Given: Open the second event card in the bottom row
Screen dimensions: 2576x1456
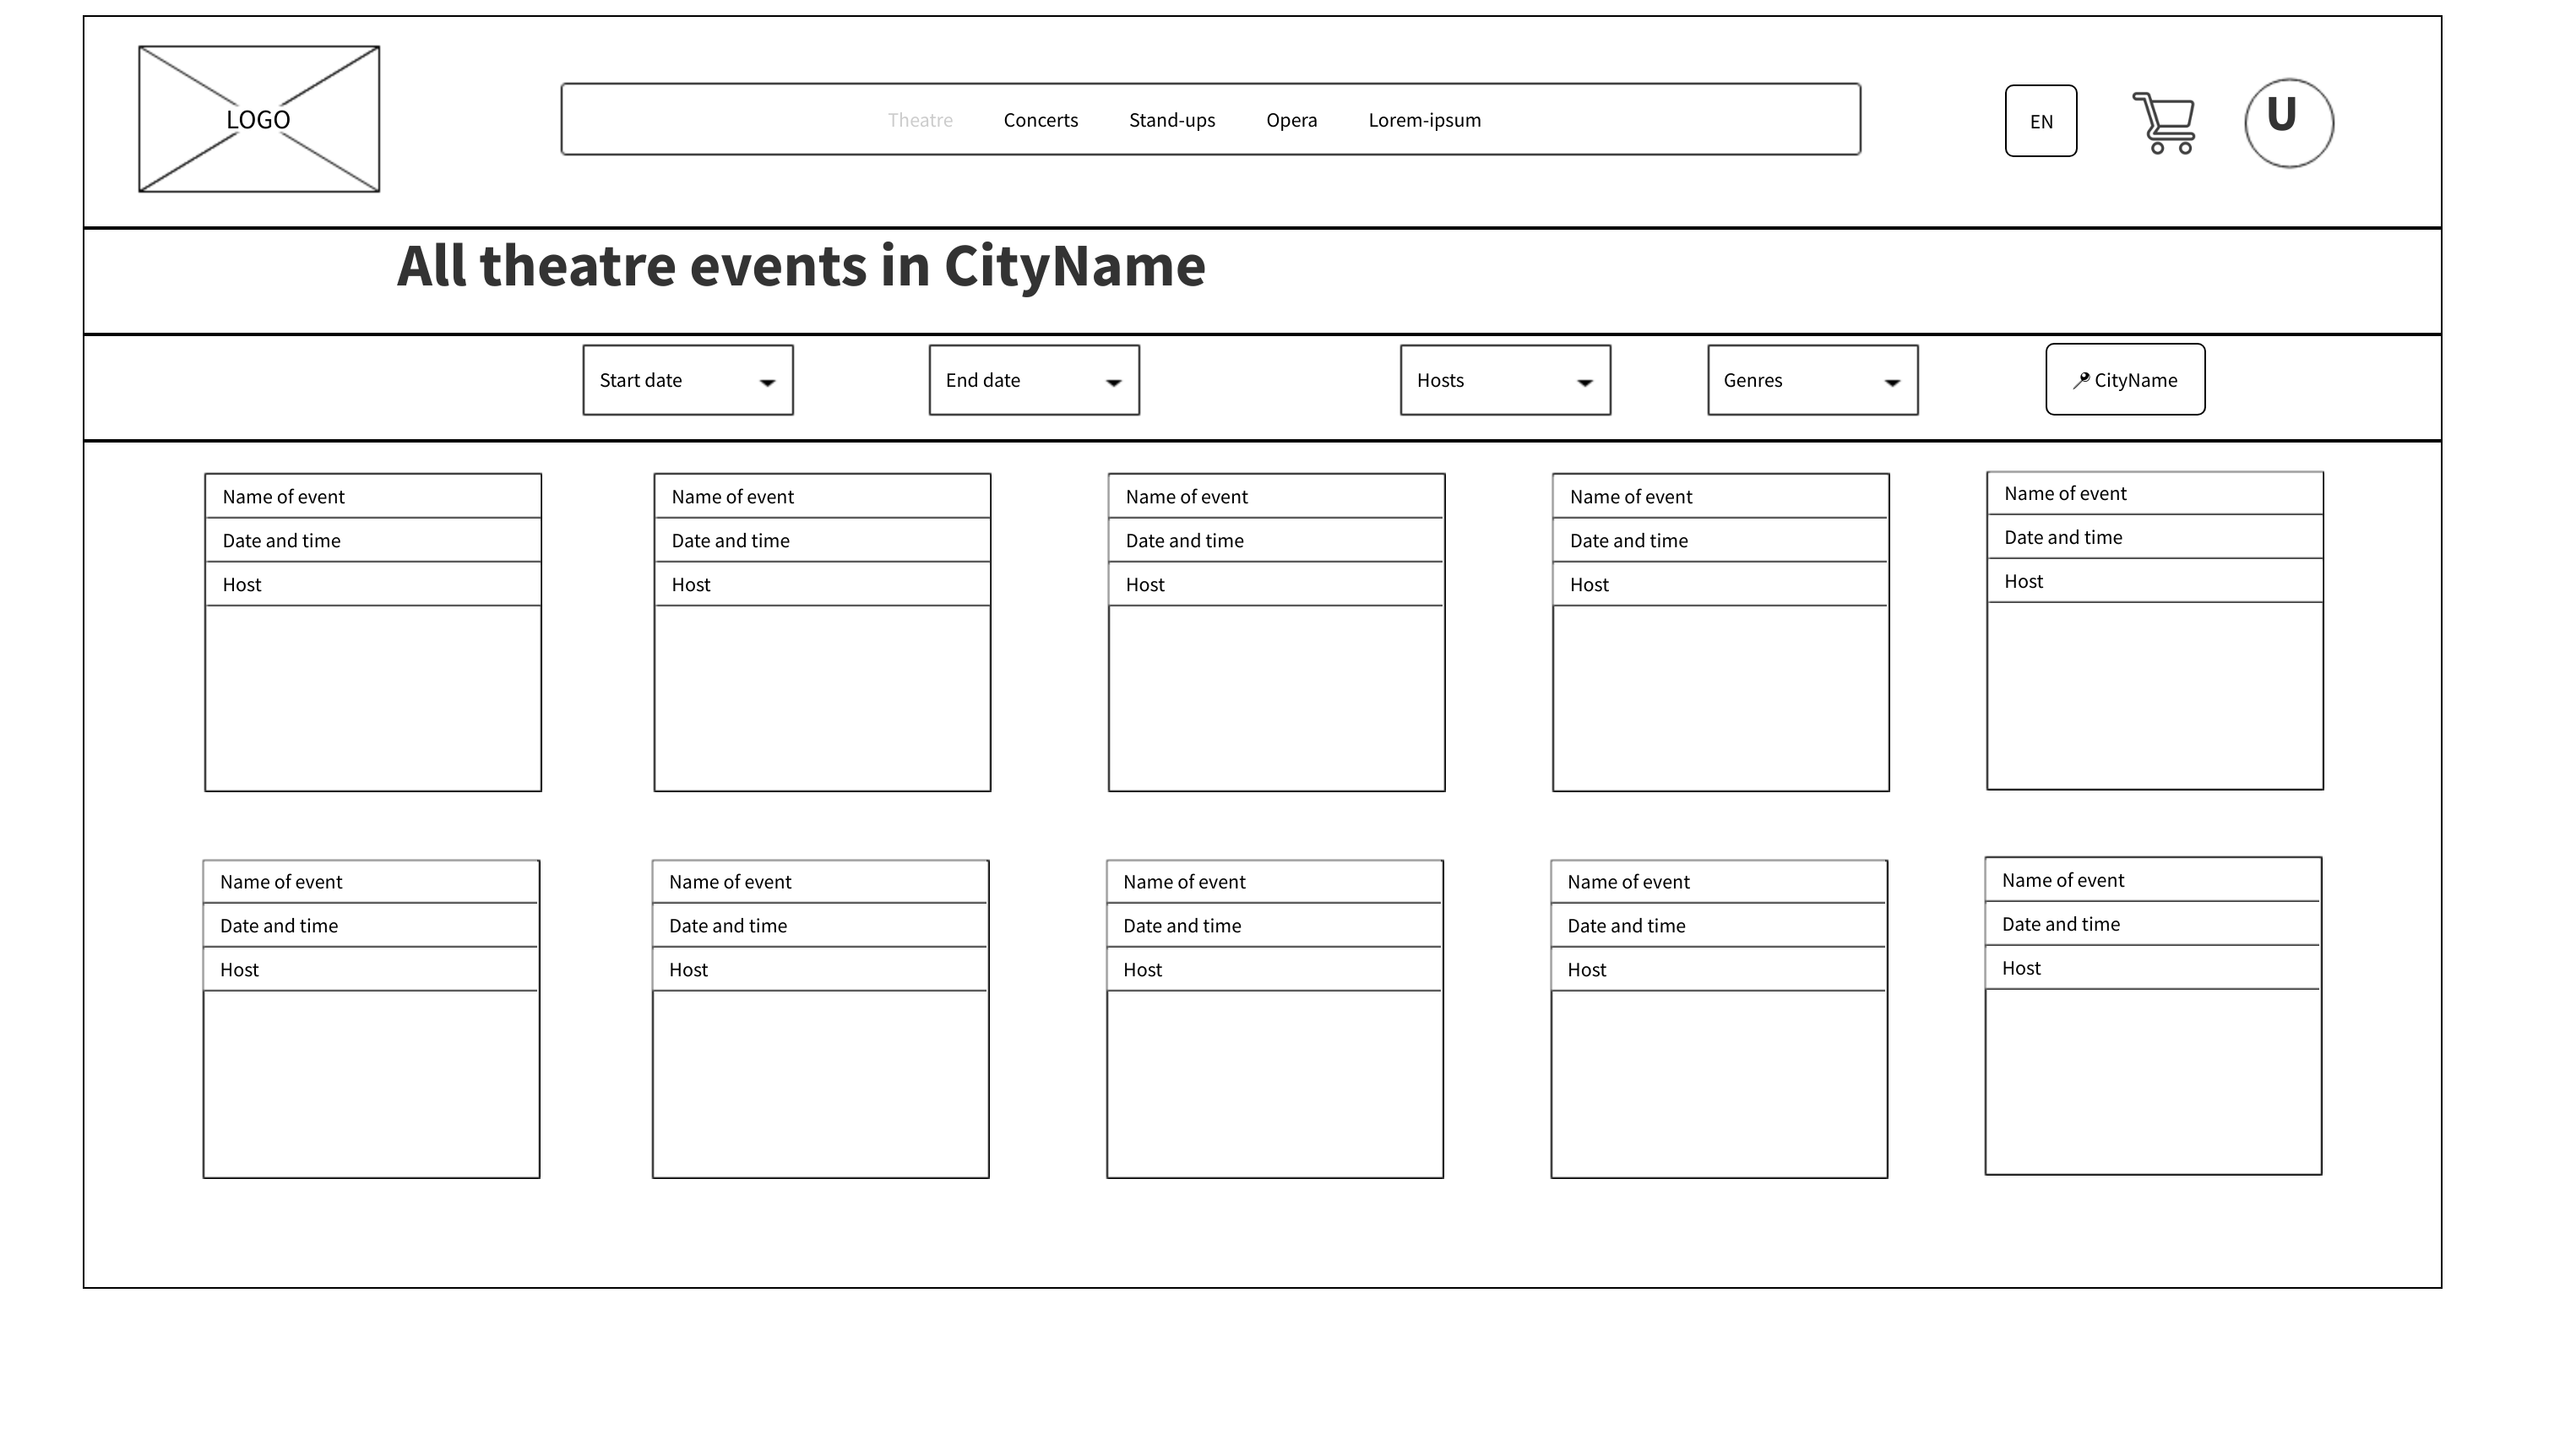Looking at the screenshot, I should pos(821,1018).
